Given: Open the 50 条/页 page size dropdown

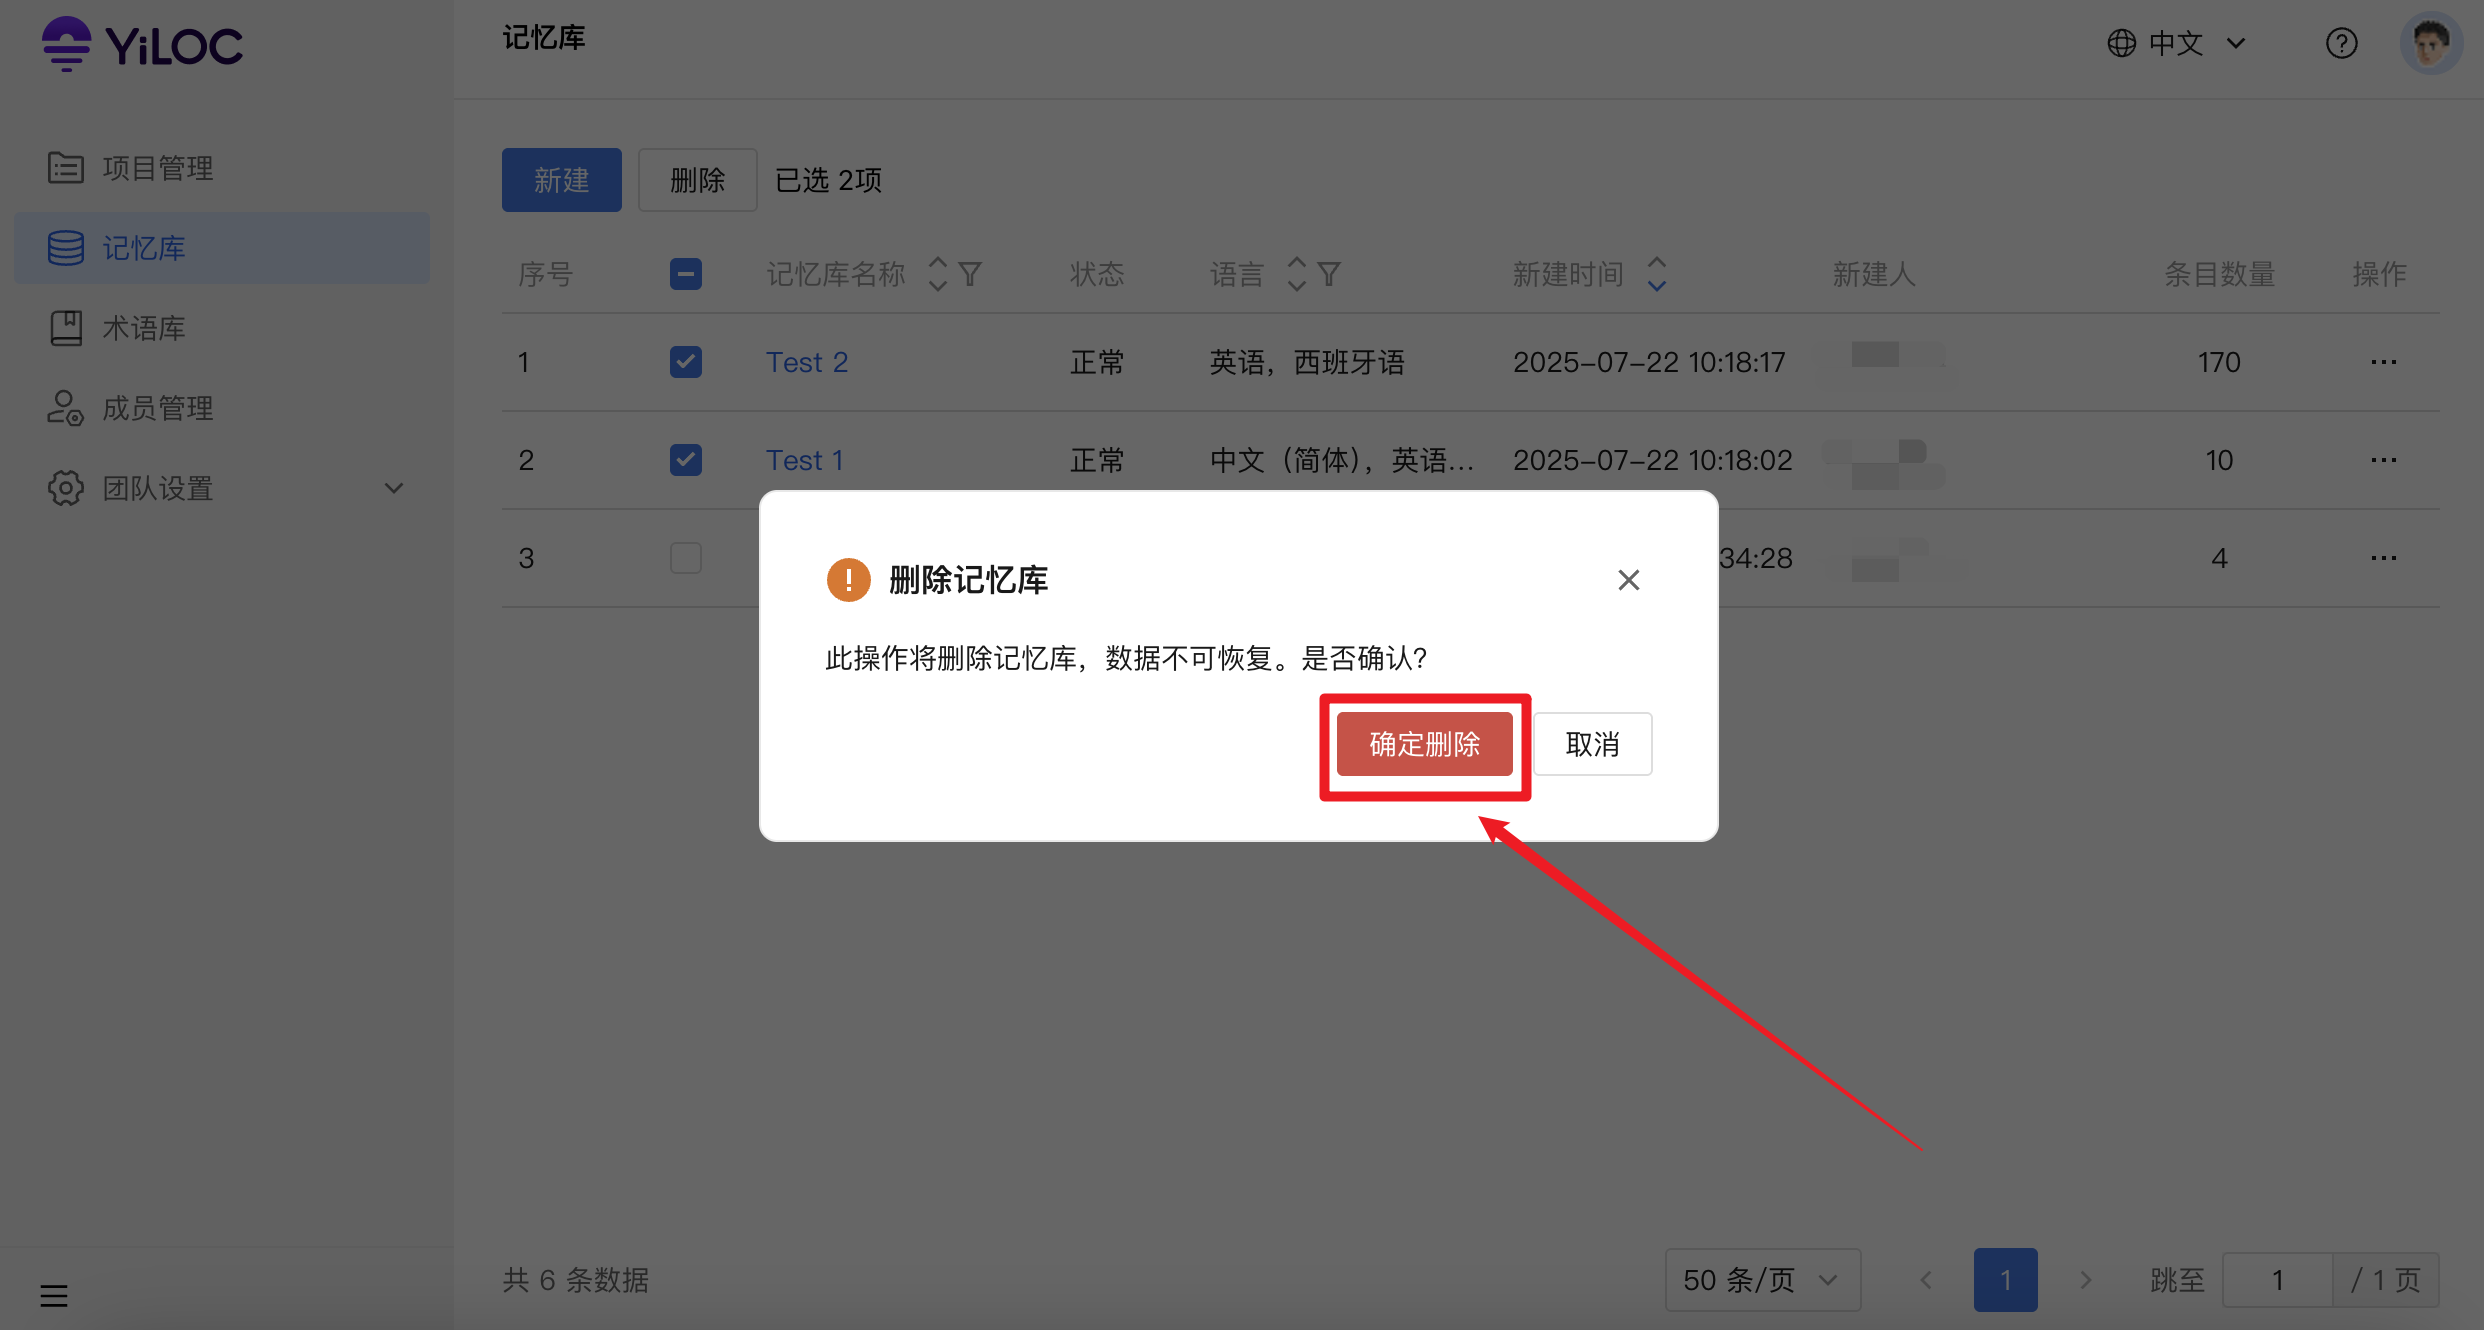Looking at the screenshot, I should [x=1763, y=1280].
